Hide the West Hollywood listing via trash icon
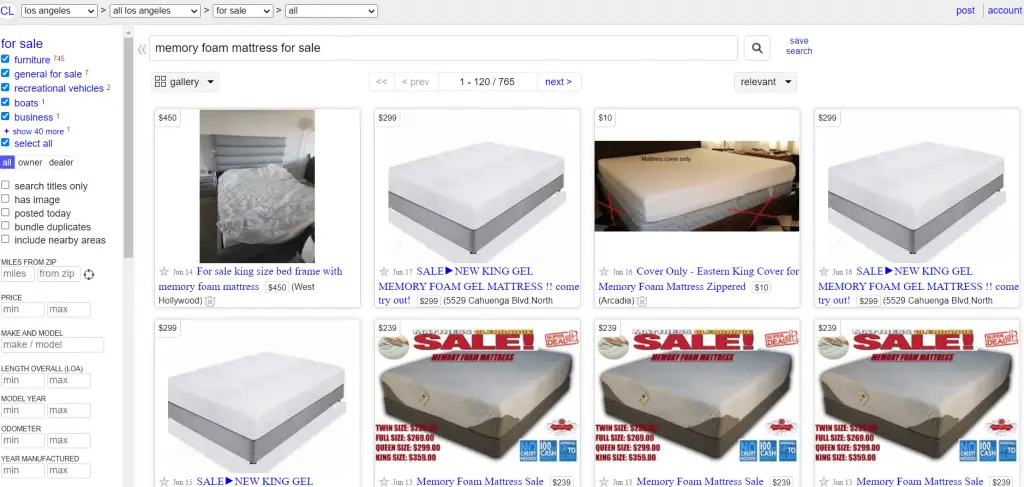Screen dimensions: 1024x487 210,301
